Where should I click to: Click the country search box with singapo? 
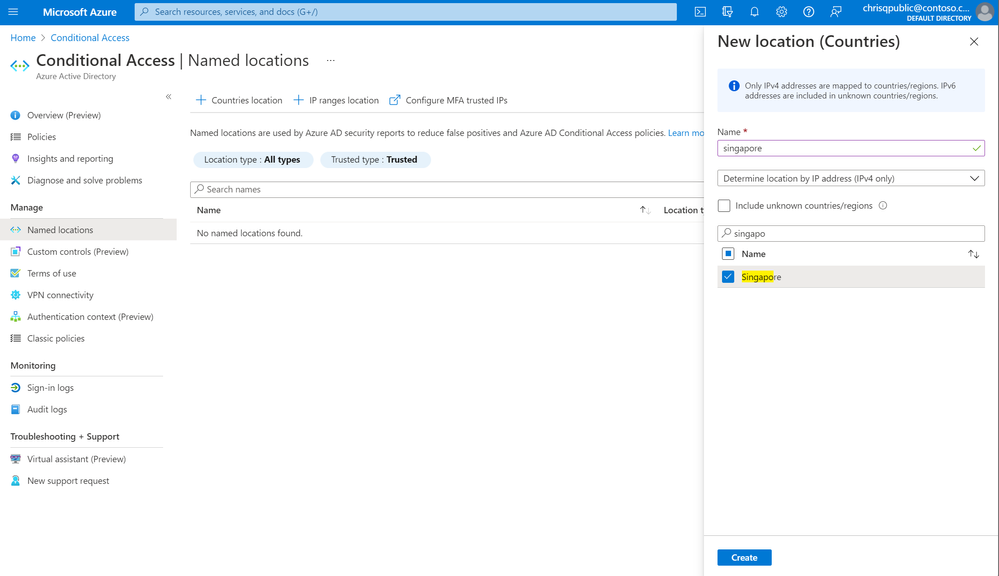851,233
